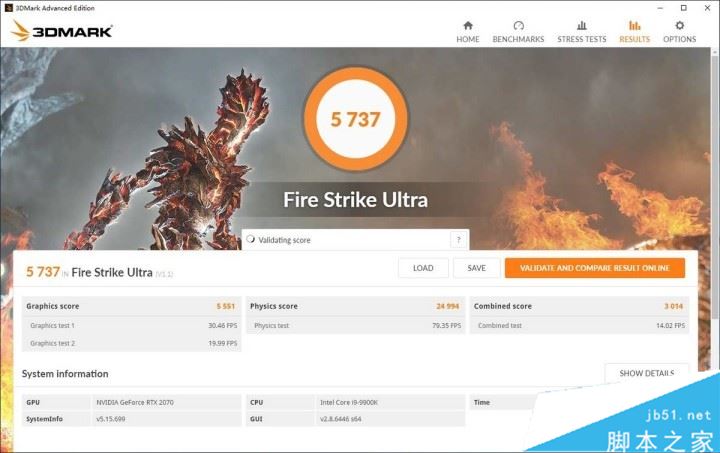Click the LOAD button
Viewport: 720px width, 453px height.
click(x=423, y=268)
